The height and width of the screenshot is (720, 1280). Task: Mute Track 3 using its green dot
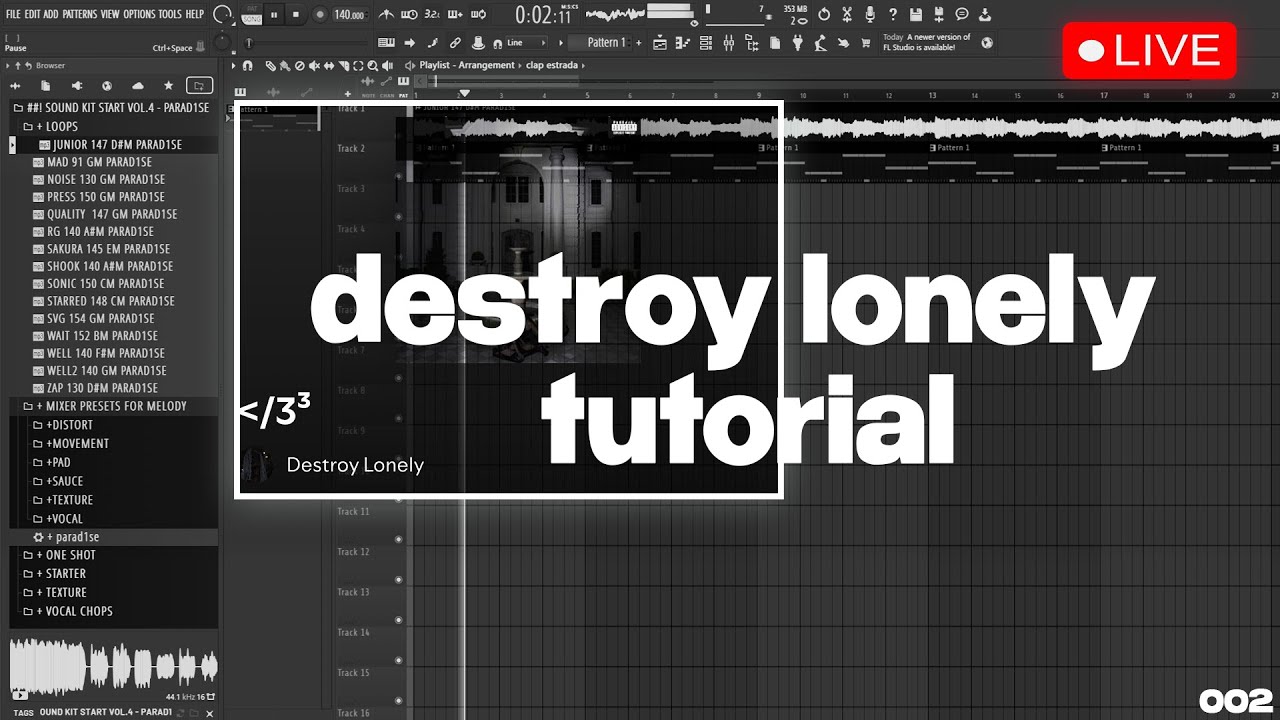pos(399,216)
